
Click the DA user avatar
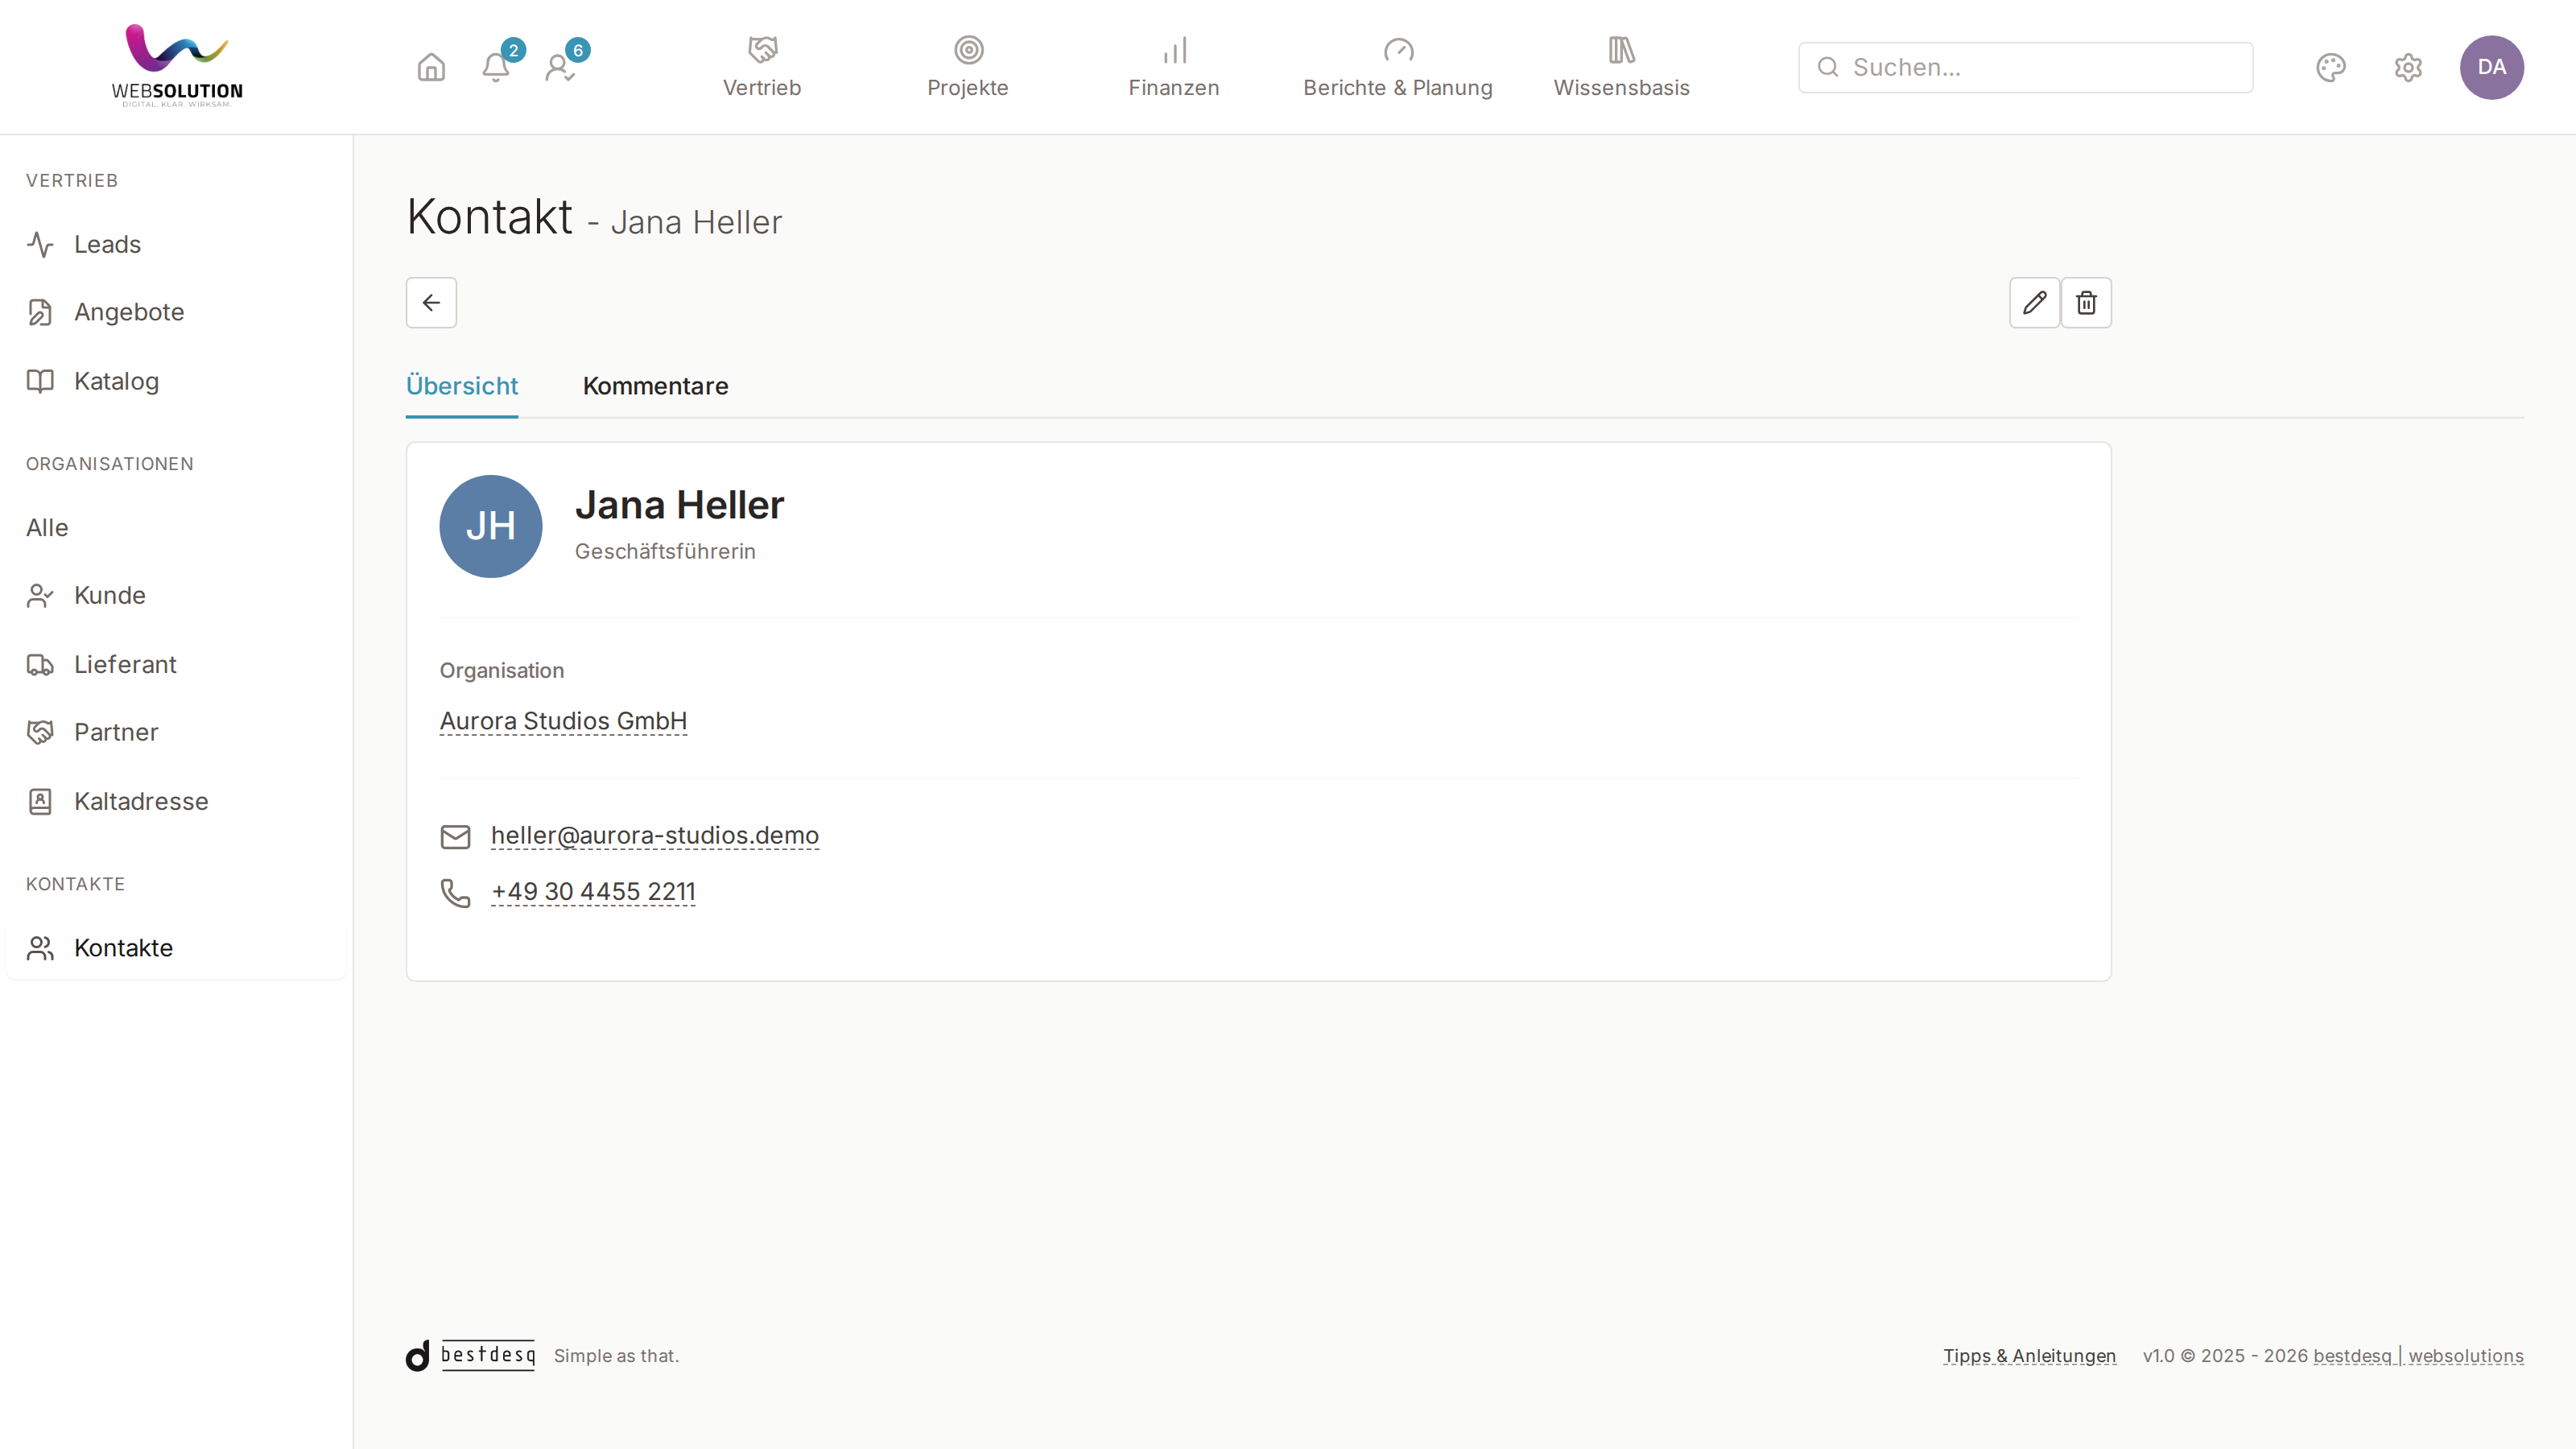click(2491, 67)
